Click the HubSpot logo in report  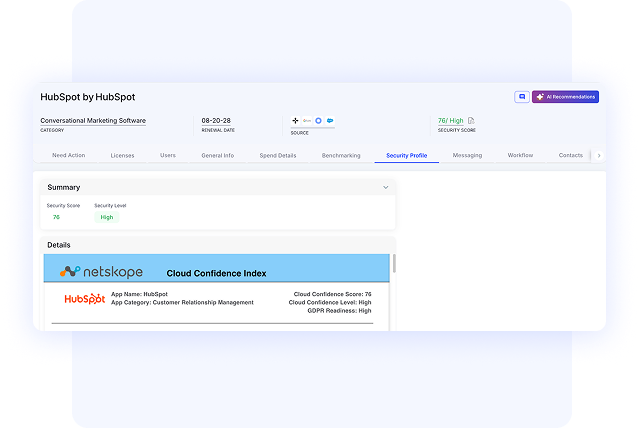pyautogui.click(x=85, y=299)
